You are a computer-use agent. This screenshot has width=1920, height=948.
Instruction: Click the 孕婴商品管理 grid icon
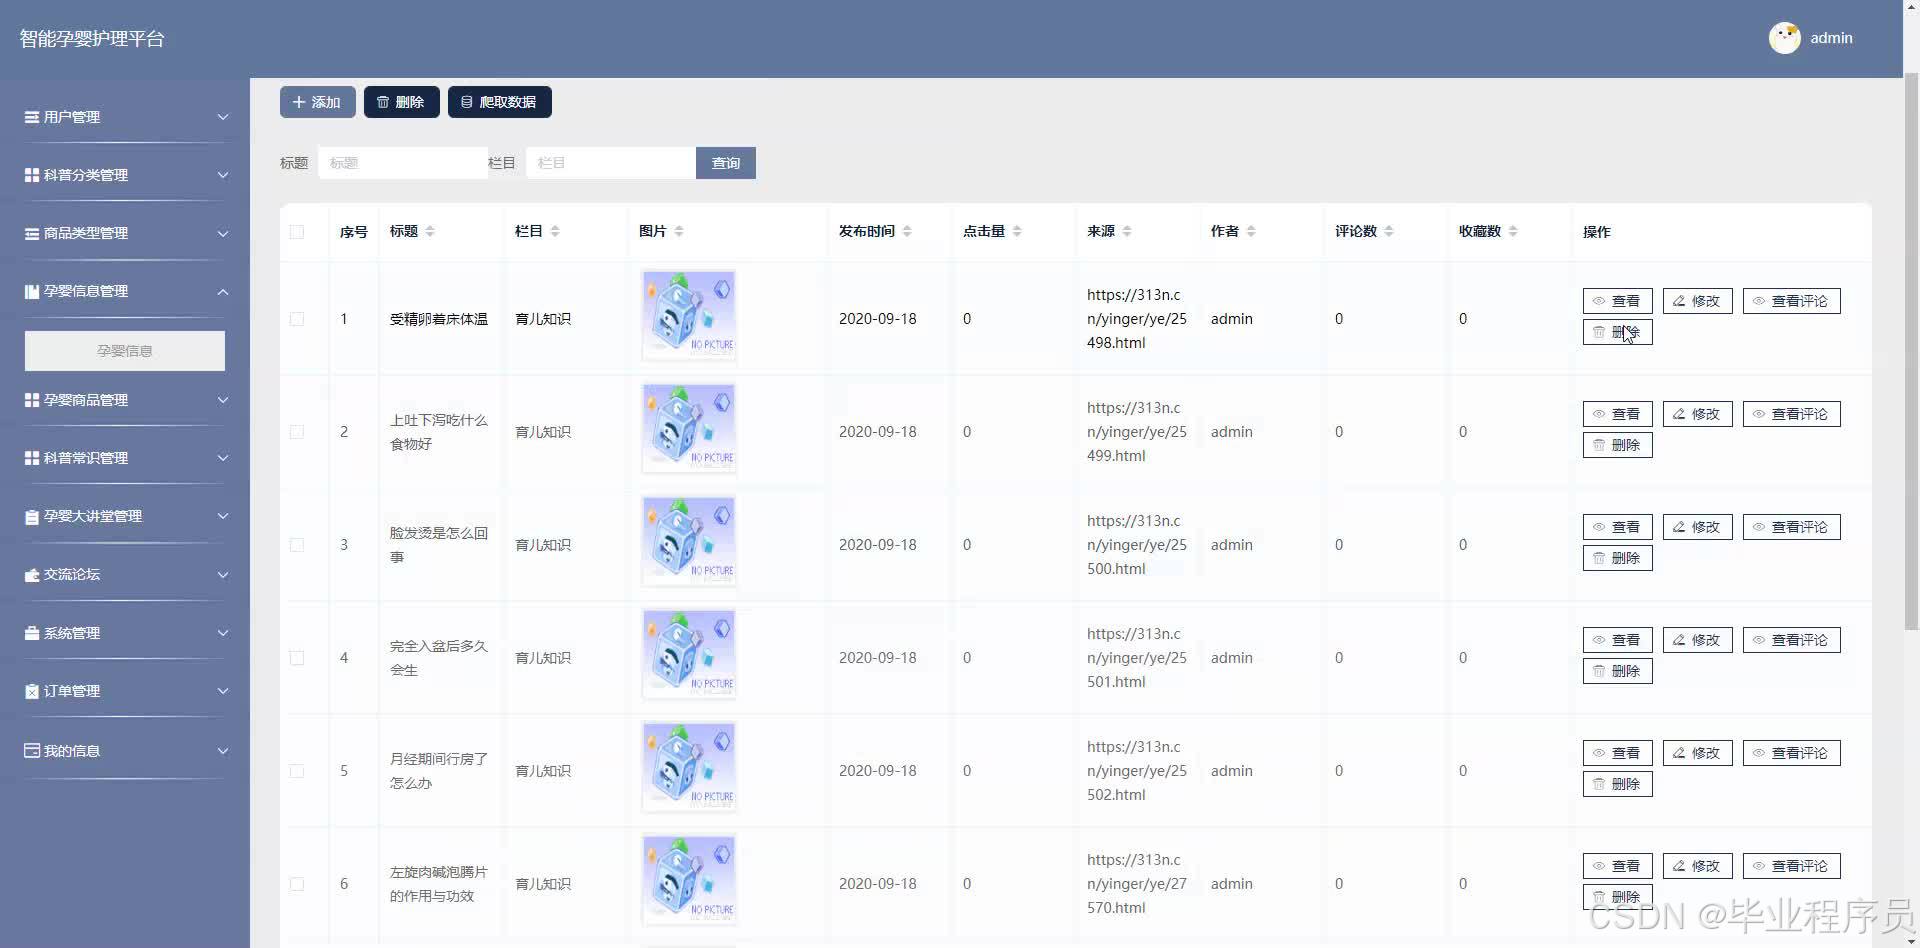[32, 400]
